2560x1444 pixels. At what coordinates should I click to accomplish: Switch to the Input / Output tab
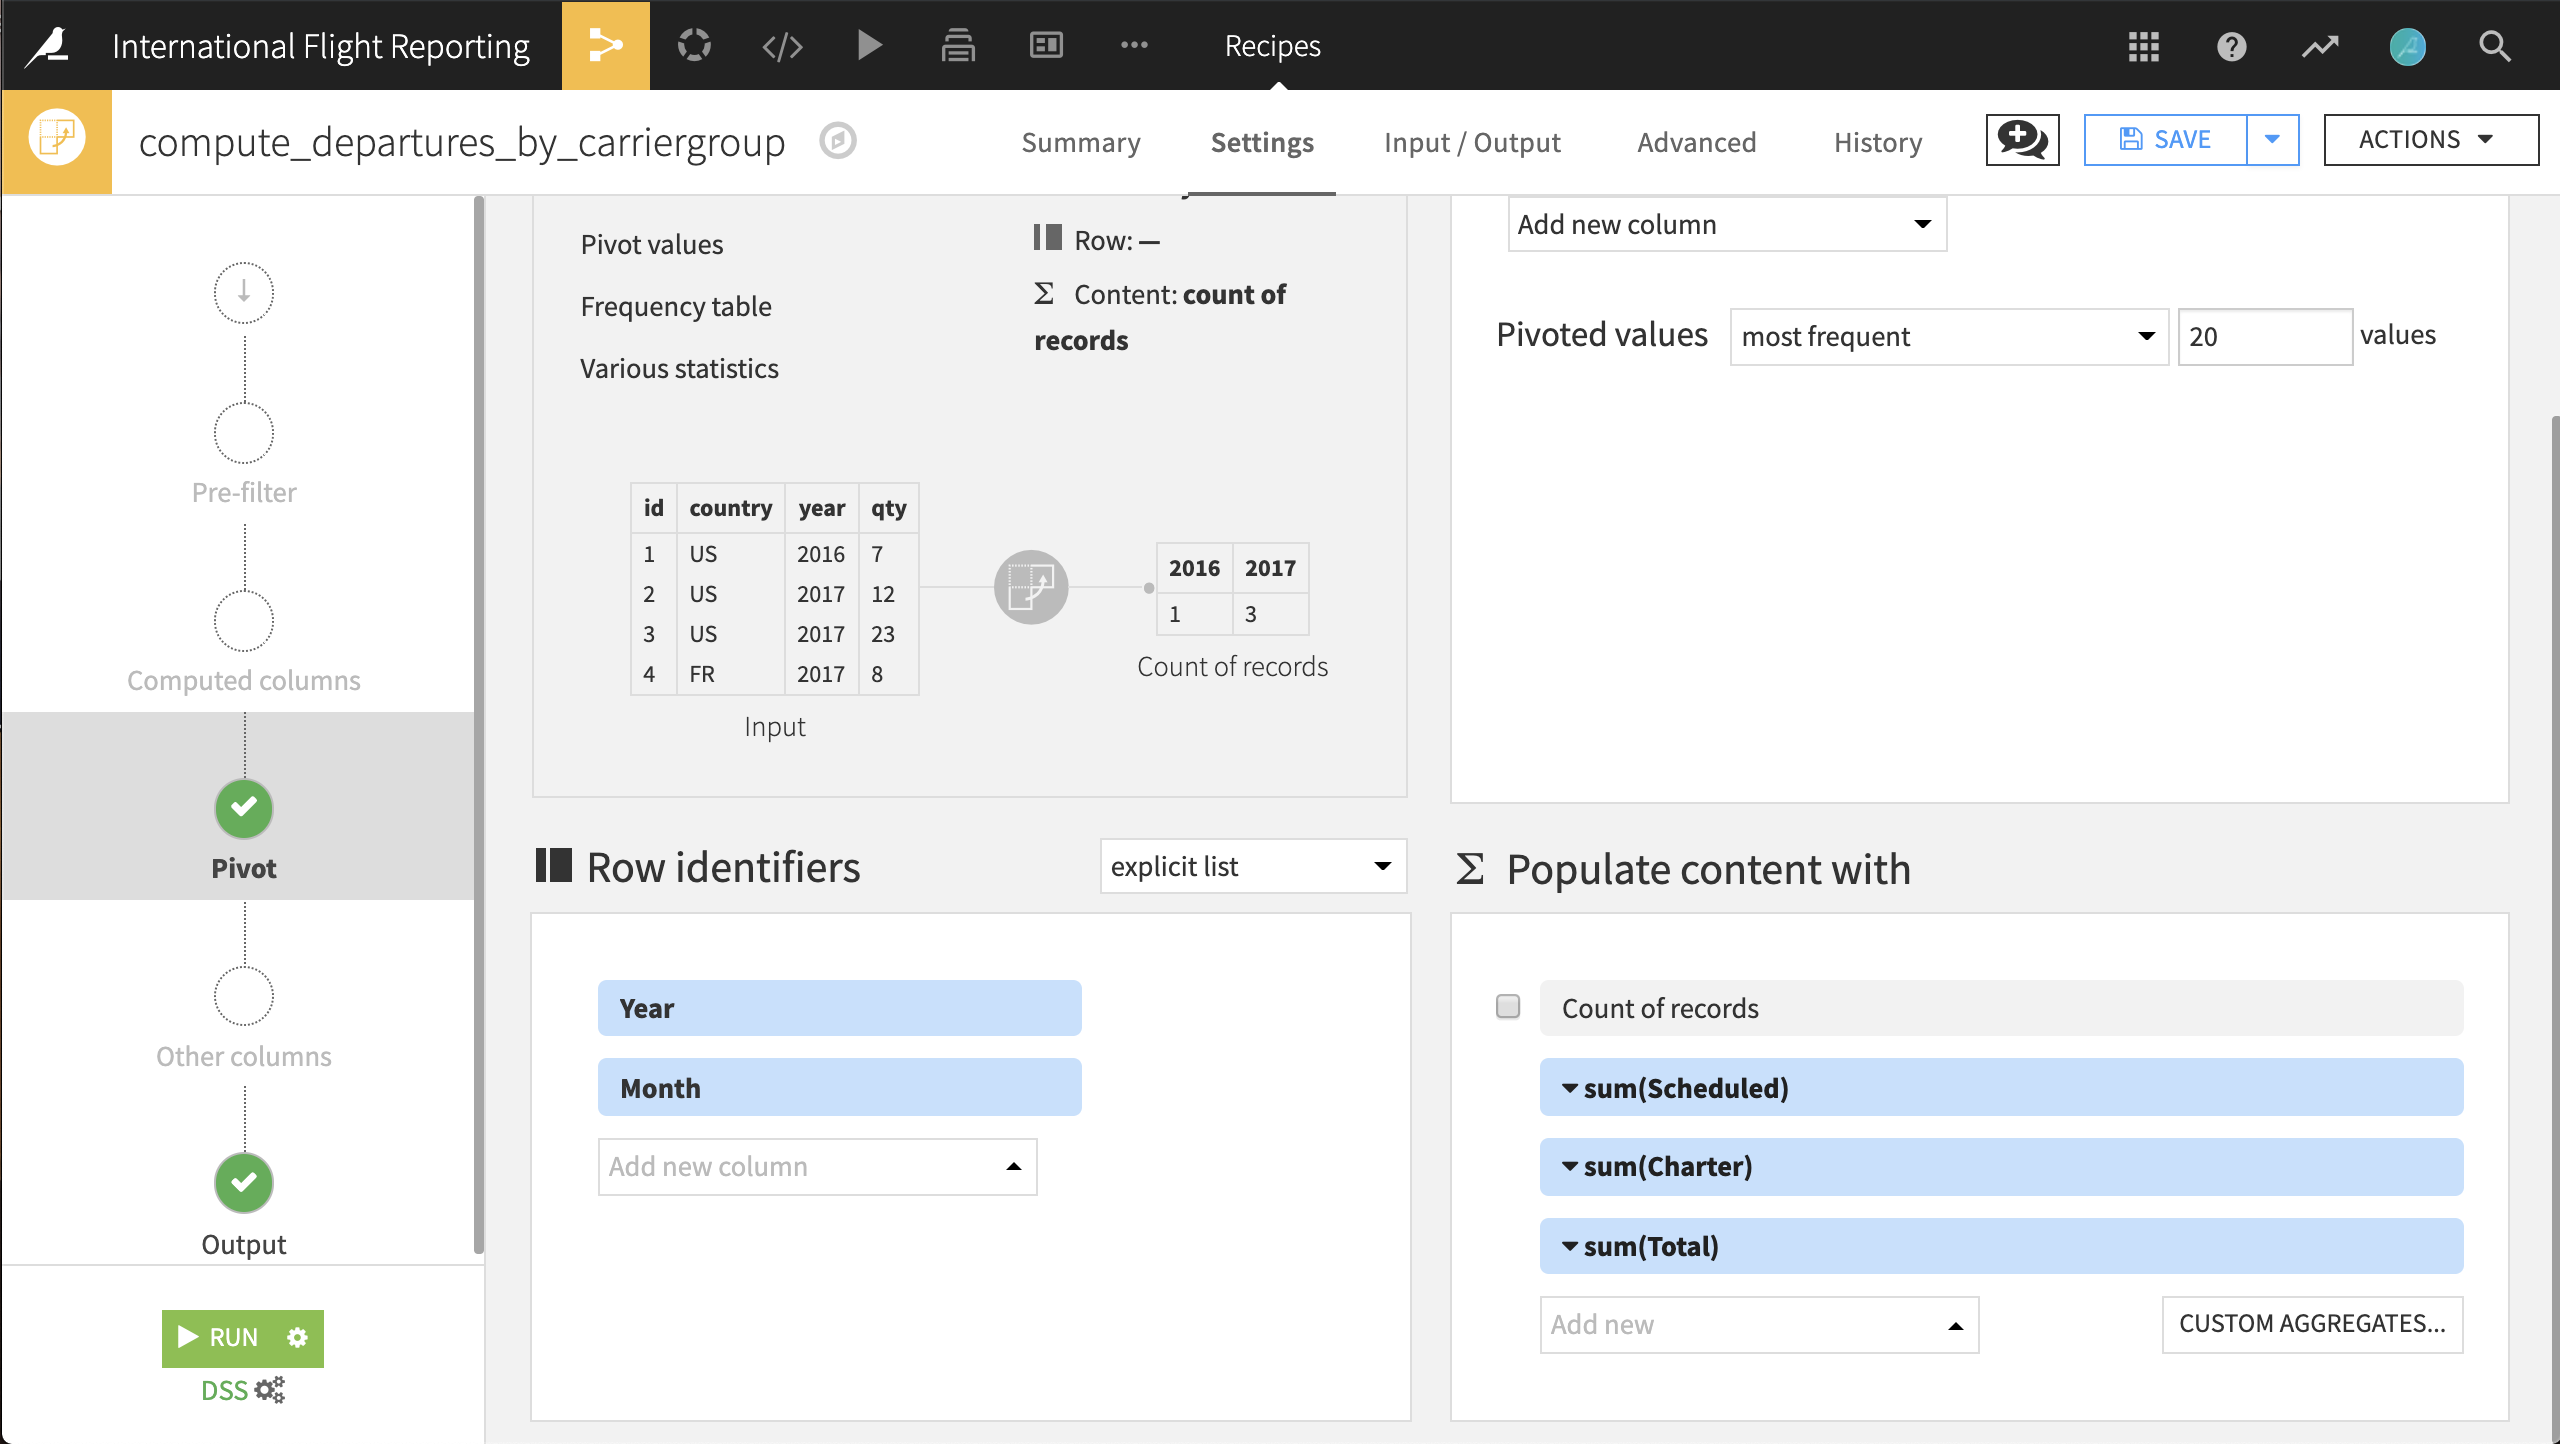(1472, 142)
